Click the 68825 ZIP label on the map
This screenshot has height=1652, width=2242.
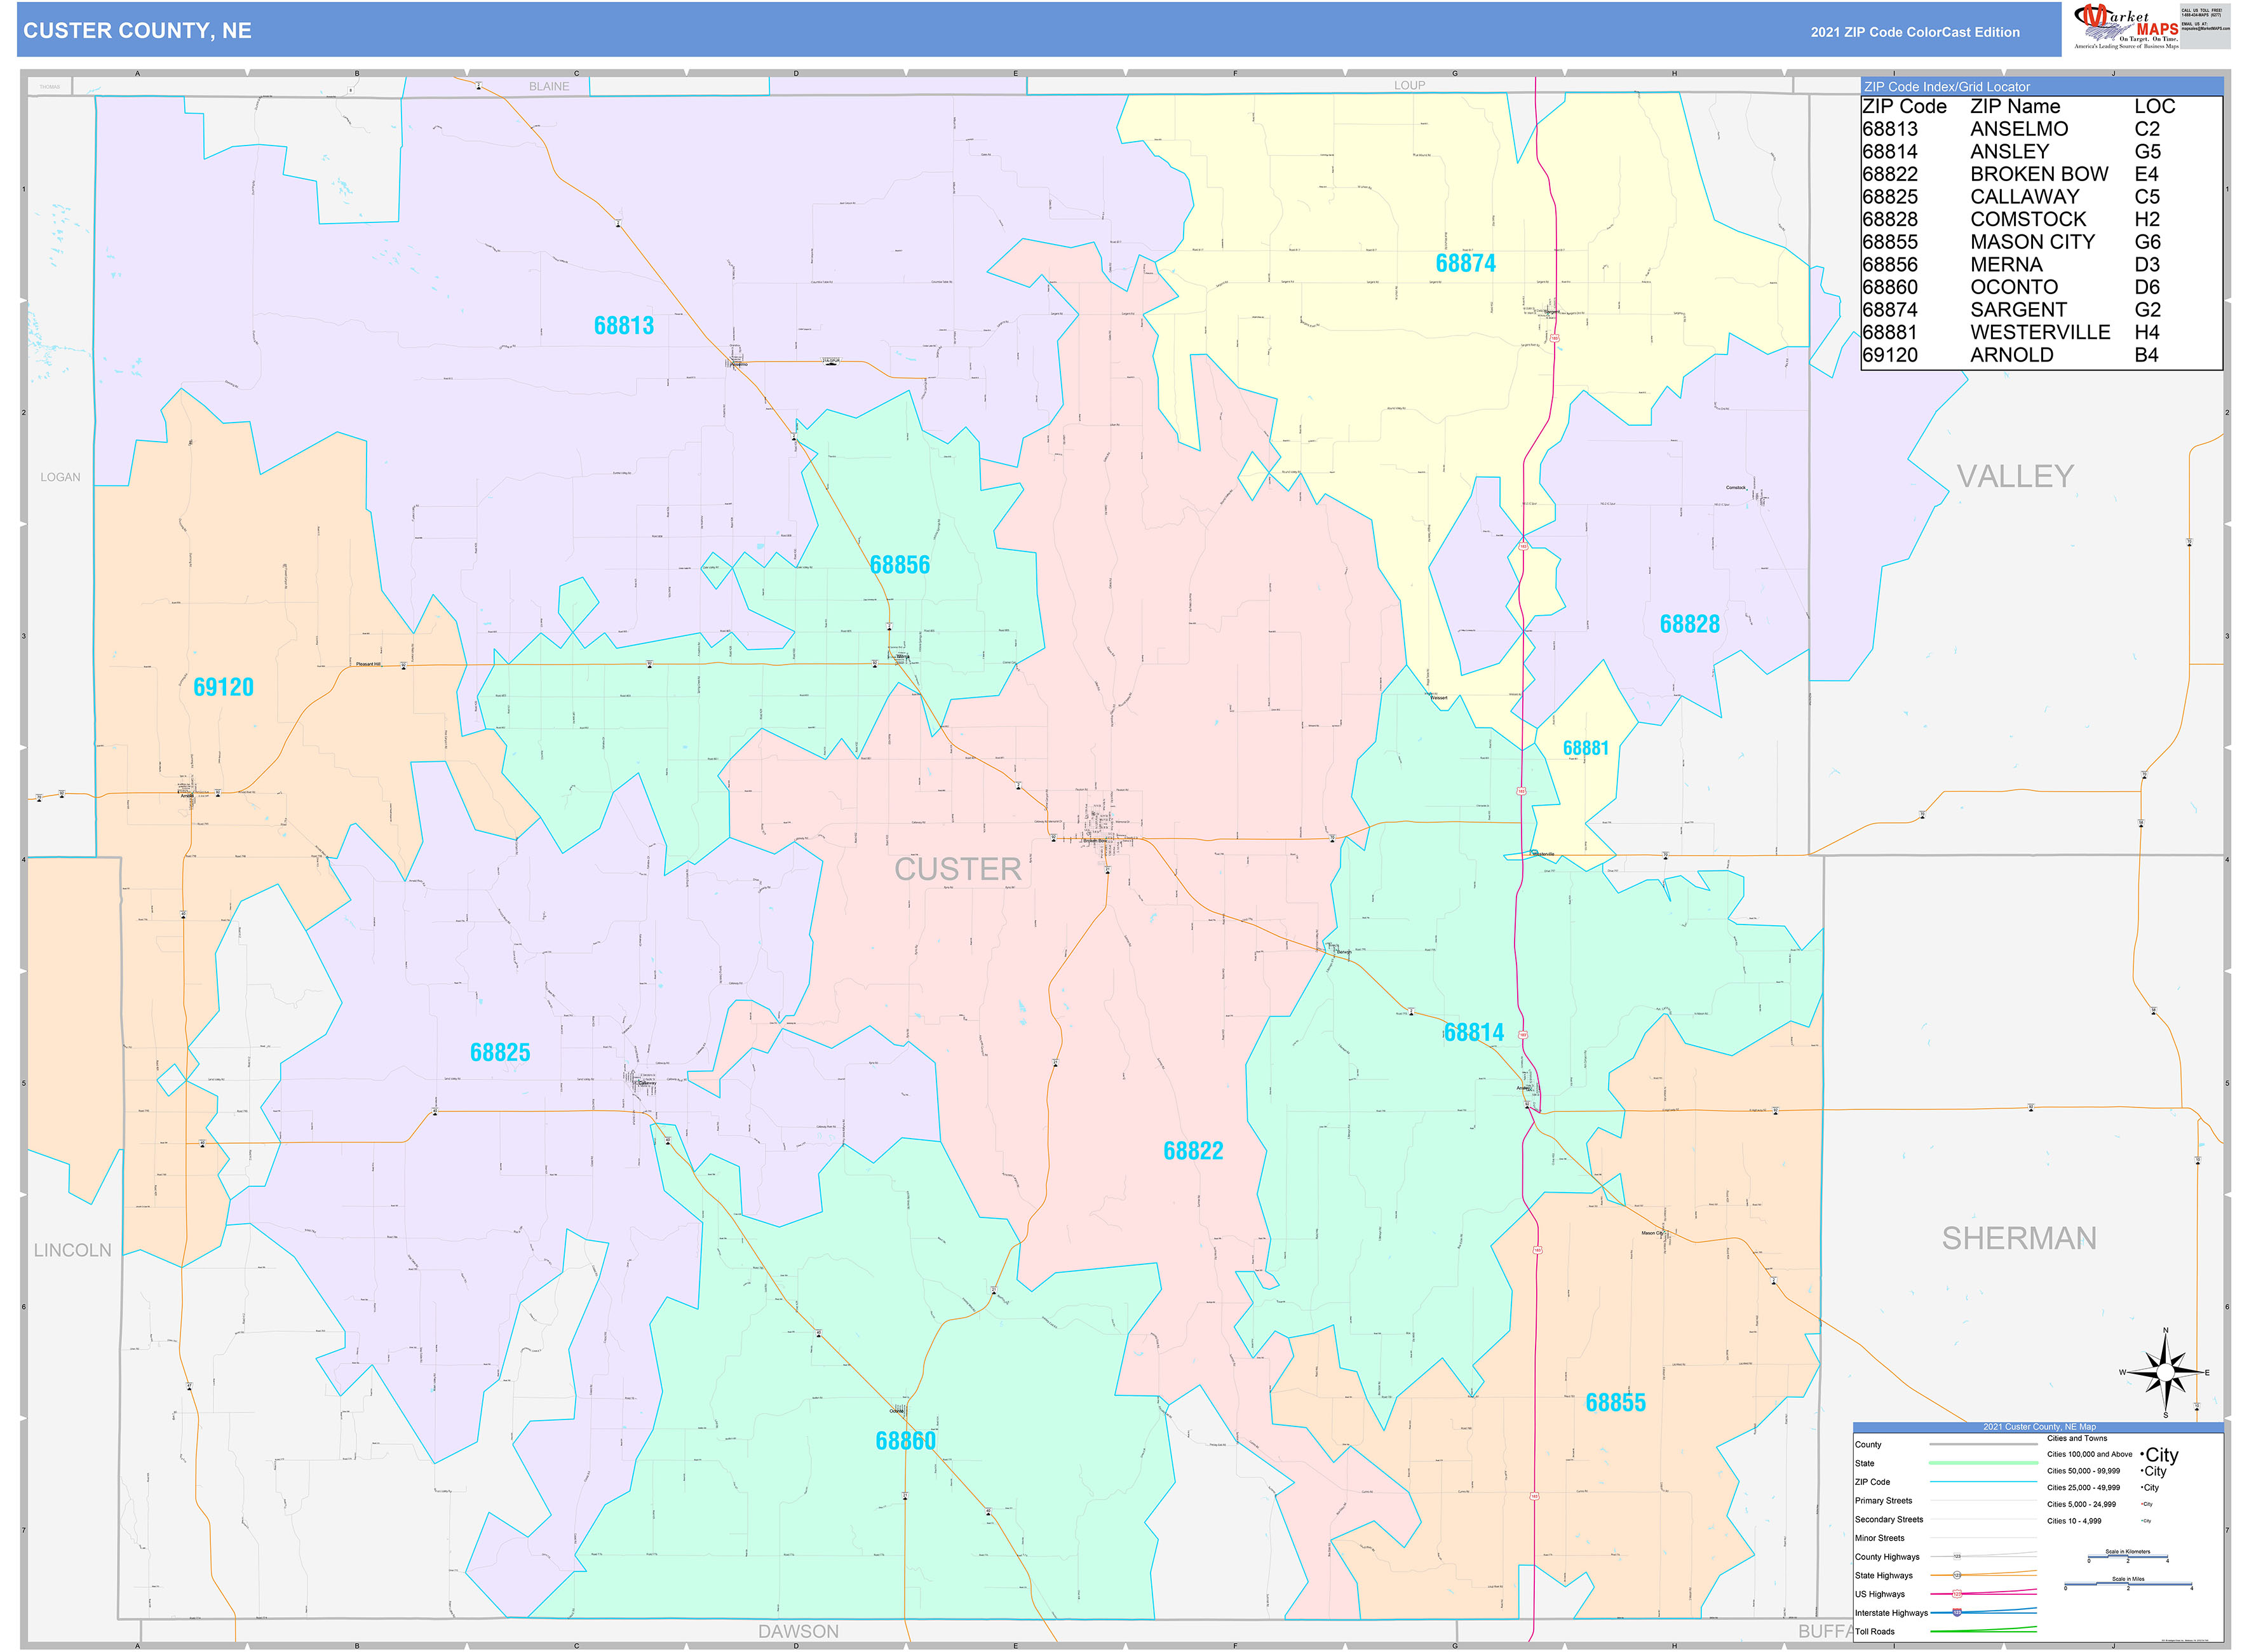click(x=500, y=1053)
